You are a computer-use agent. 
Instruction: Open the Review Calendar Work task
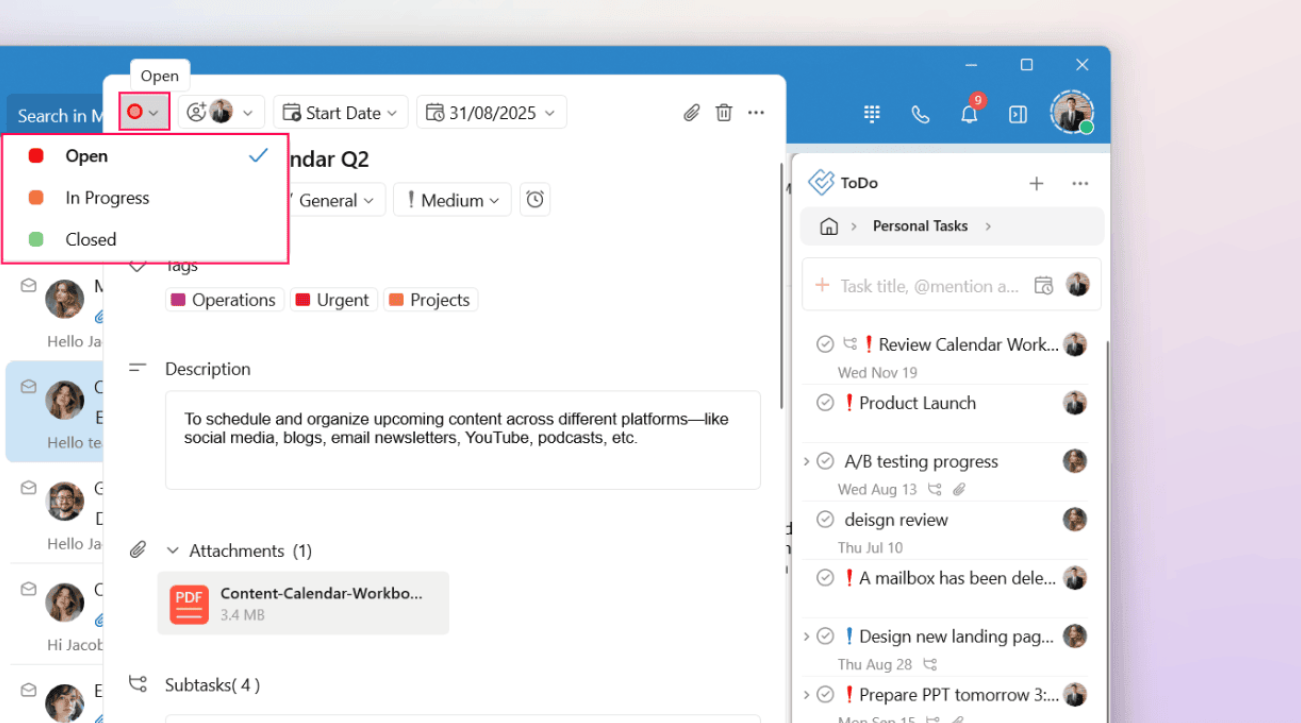968,344
